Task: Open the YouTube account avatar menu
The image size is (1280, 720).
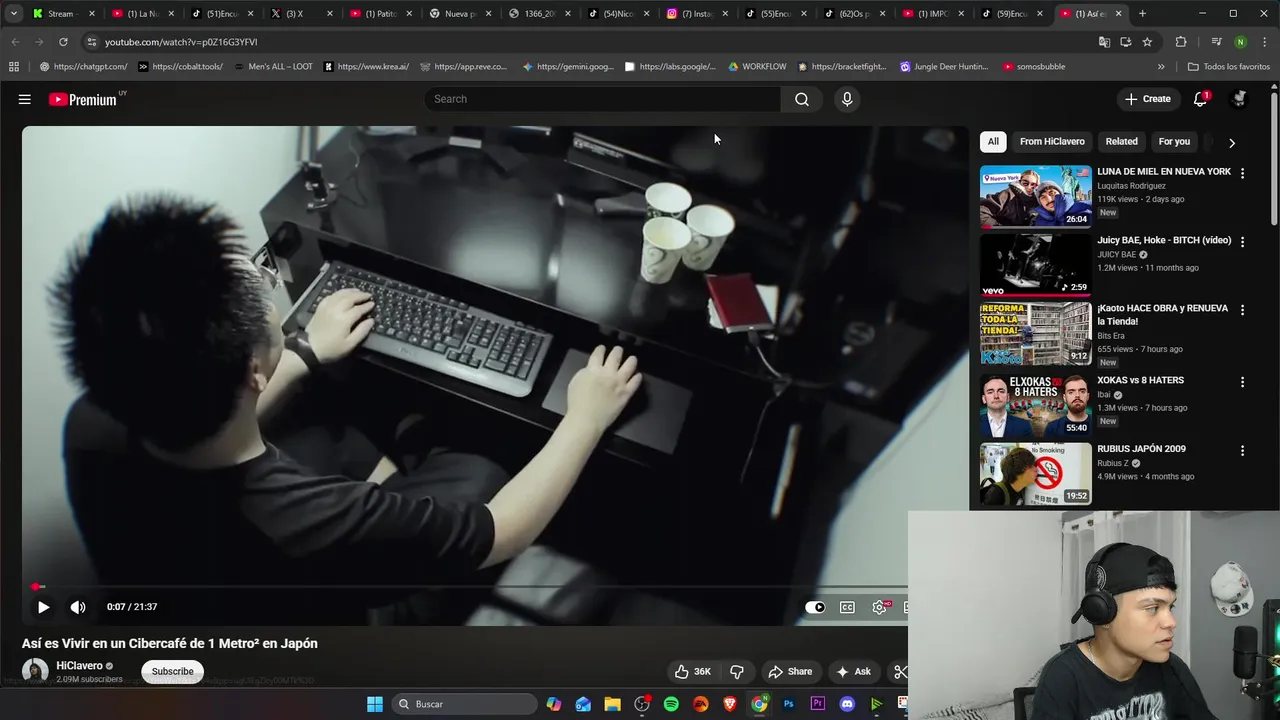Action: (1239, 99)
